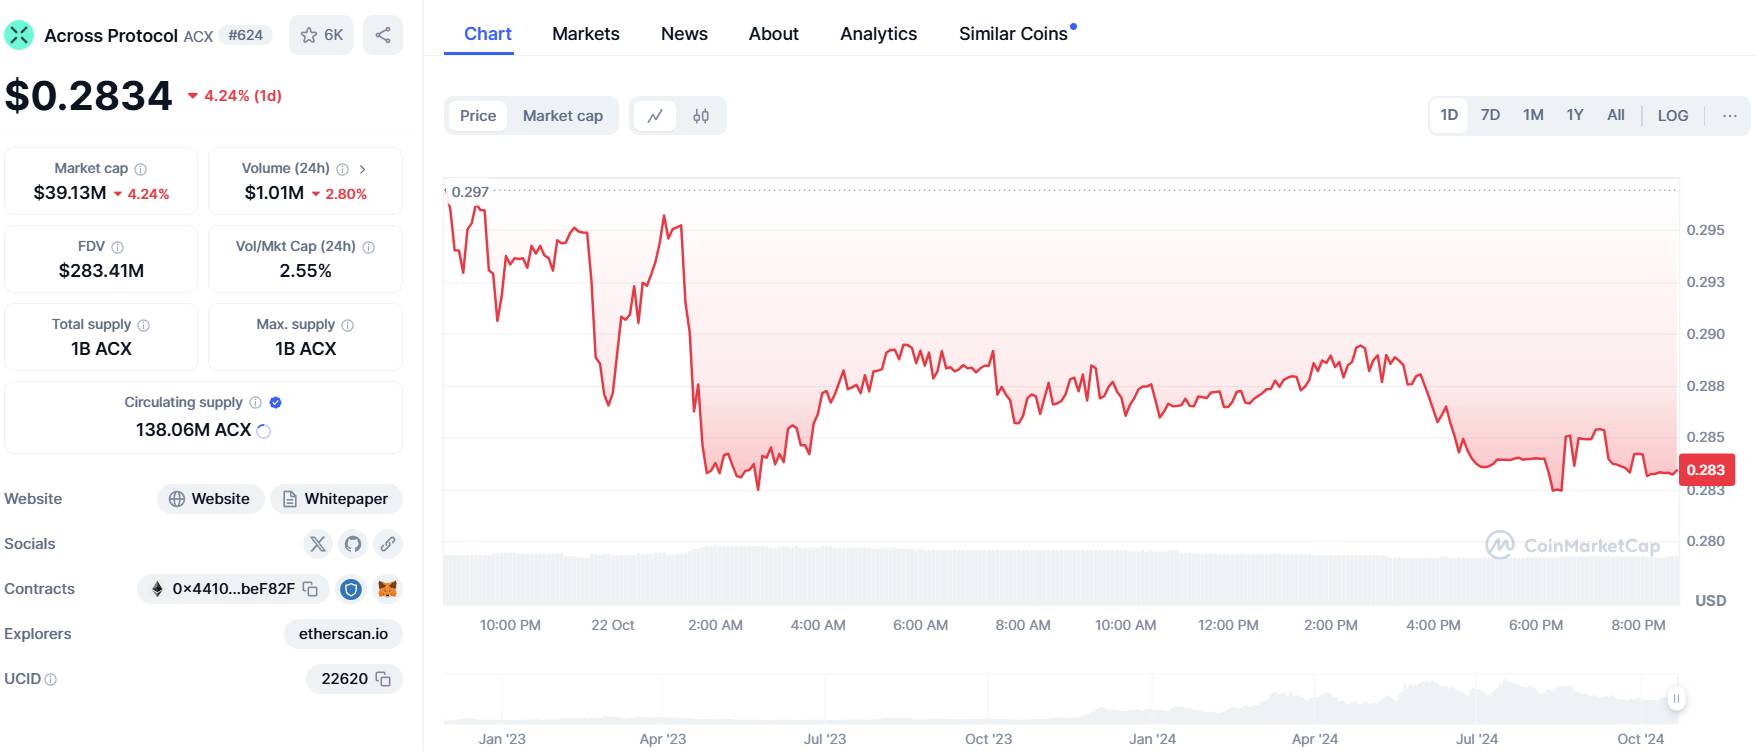
Task: Set chart range to 1Y
Action: coord(1575,115)
